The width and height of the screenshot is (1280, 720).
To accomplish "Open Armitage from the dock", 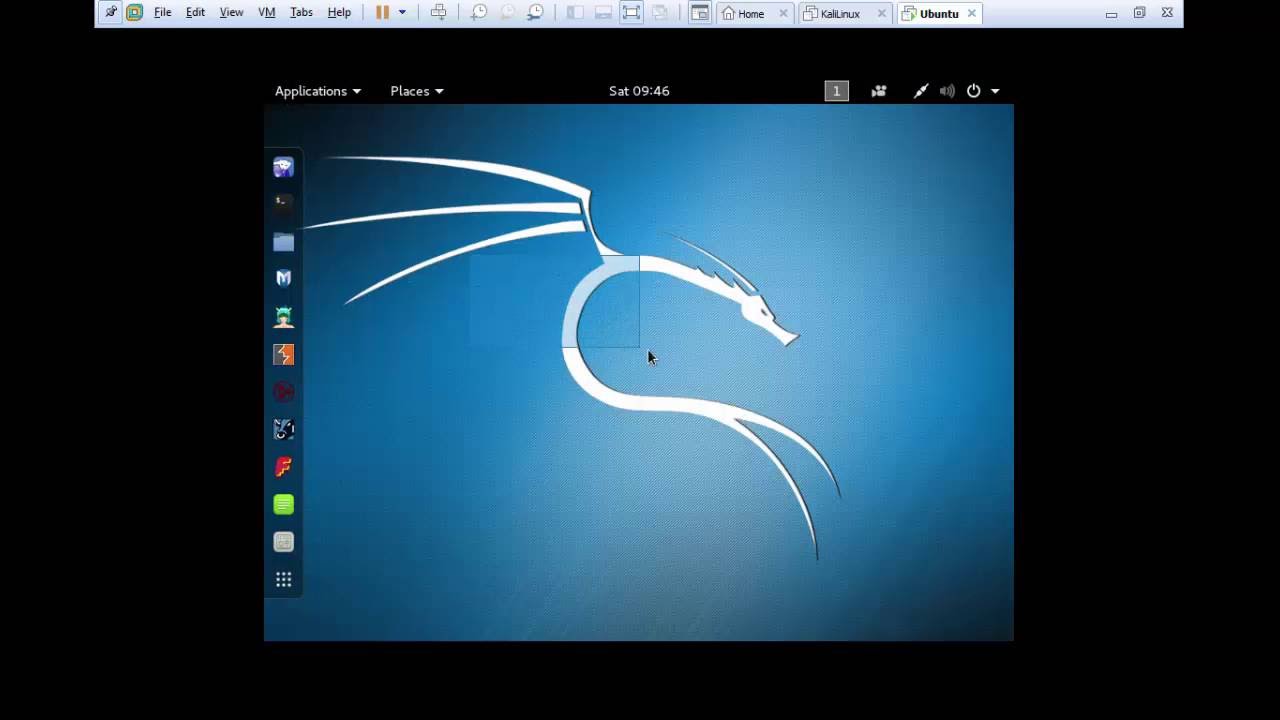I will [284, 317].
